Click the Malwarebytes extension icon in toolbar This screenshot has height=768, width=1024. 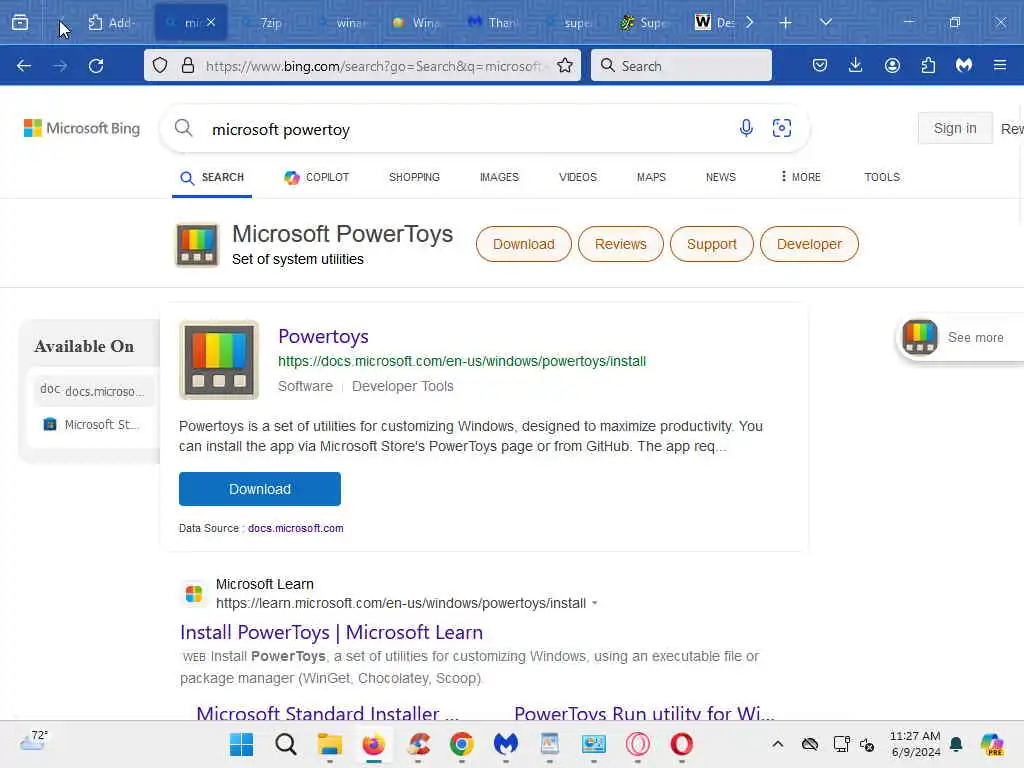coord(964,65)
